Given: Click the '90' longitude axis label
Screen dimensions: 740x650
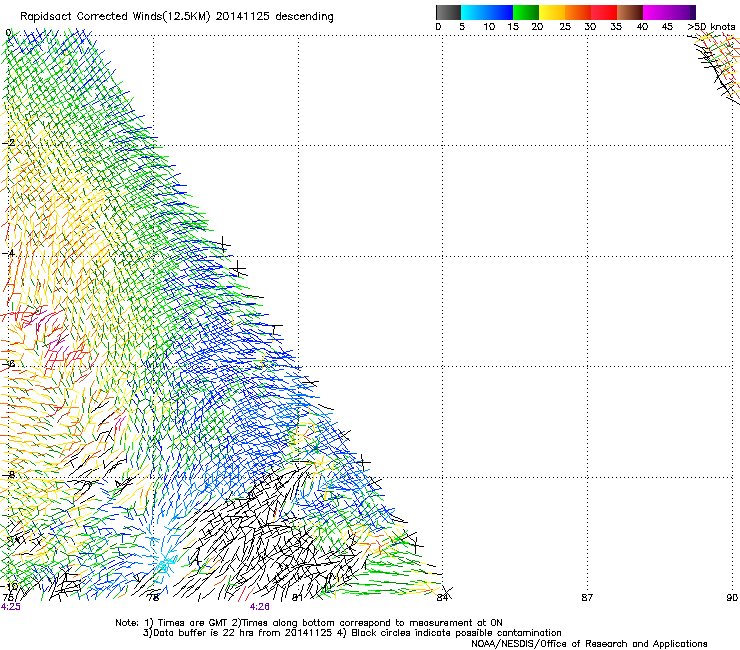Looking at the screenshot, I should point(732,598).
